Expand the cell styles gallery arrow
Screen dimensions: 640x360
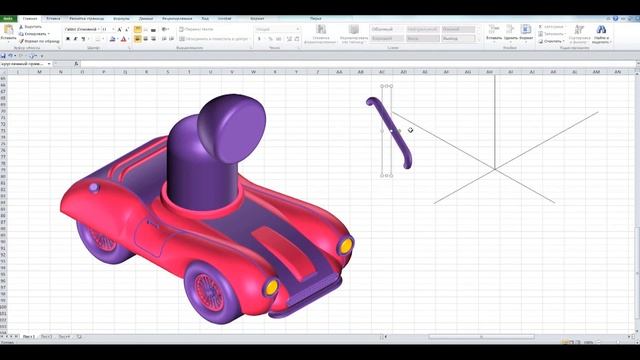pyautogui.click(x=479, y=39)
